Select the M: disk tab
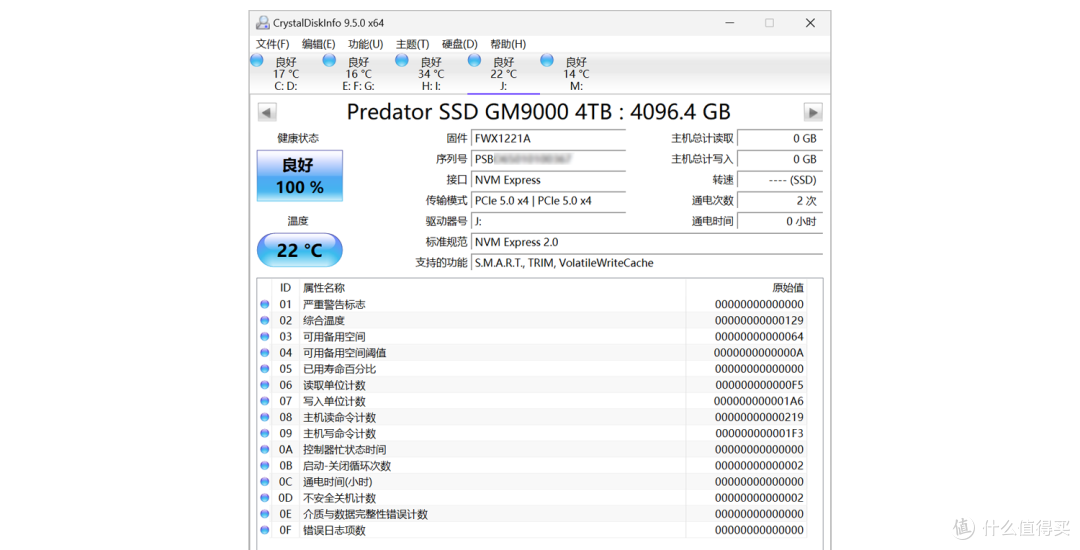 tap(577, 74)
